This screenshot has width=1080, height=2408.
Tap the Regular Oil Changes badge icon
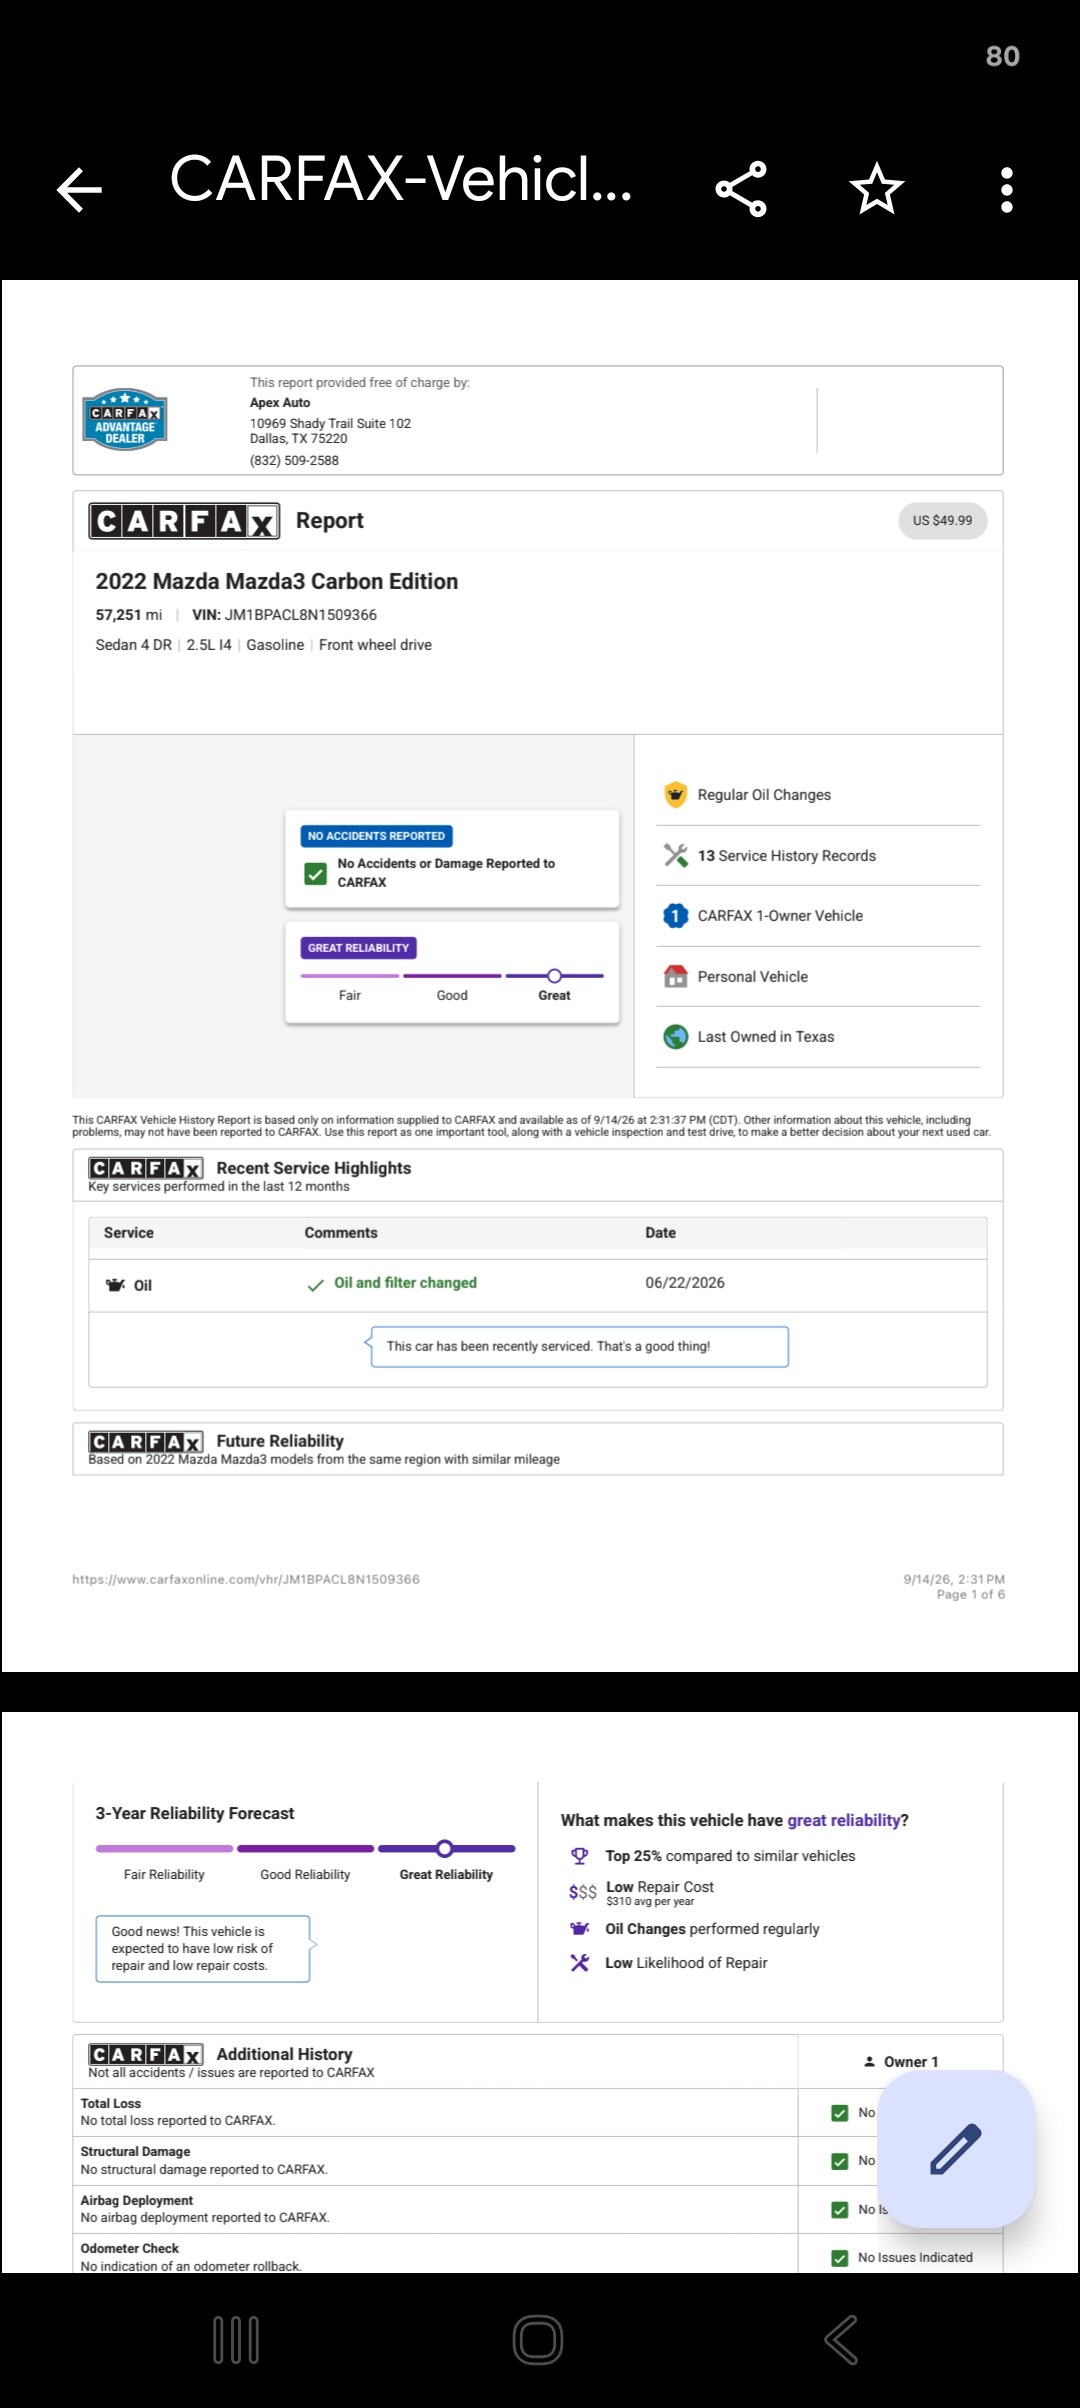tap(676, 795)
